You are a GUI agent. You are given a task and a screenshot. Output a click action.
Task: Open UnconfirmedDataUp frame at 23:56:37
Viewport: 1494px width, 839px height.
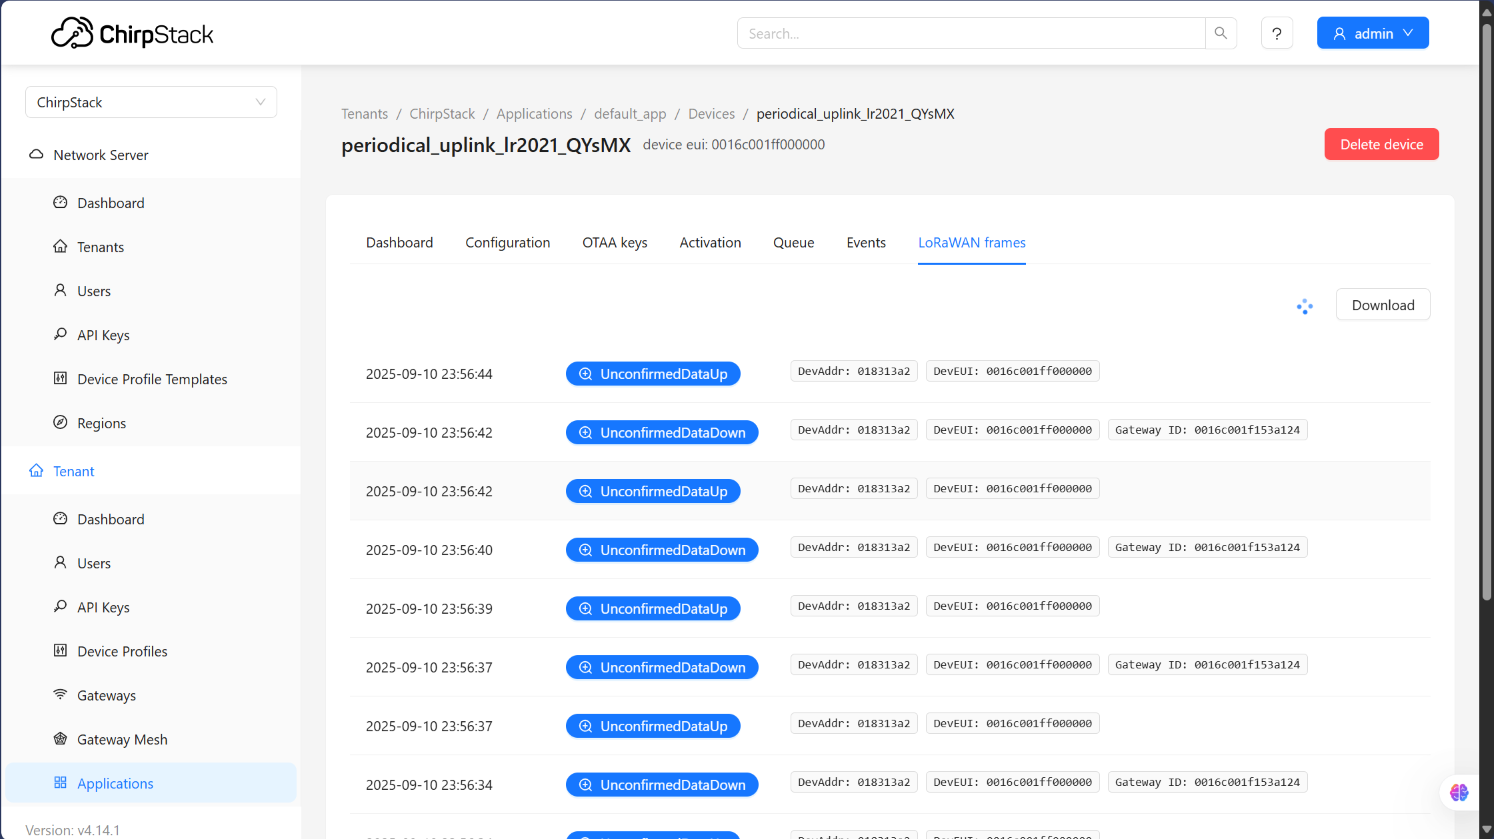tap(653, 726)
